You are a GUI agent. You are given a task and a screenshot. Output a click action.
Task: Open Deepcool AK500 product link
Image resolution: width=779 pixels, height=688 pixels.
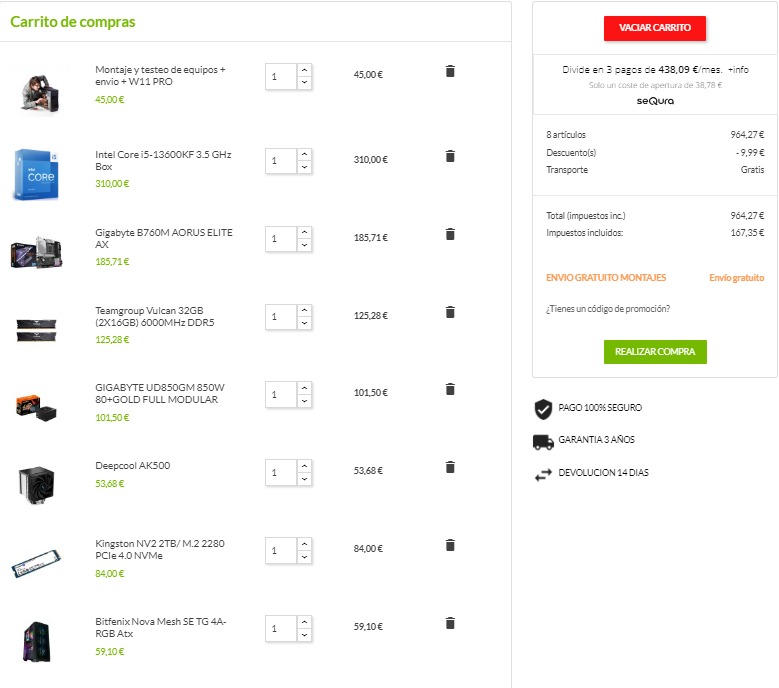(x=133, y=465)
